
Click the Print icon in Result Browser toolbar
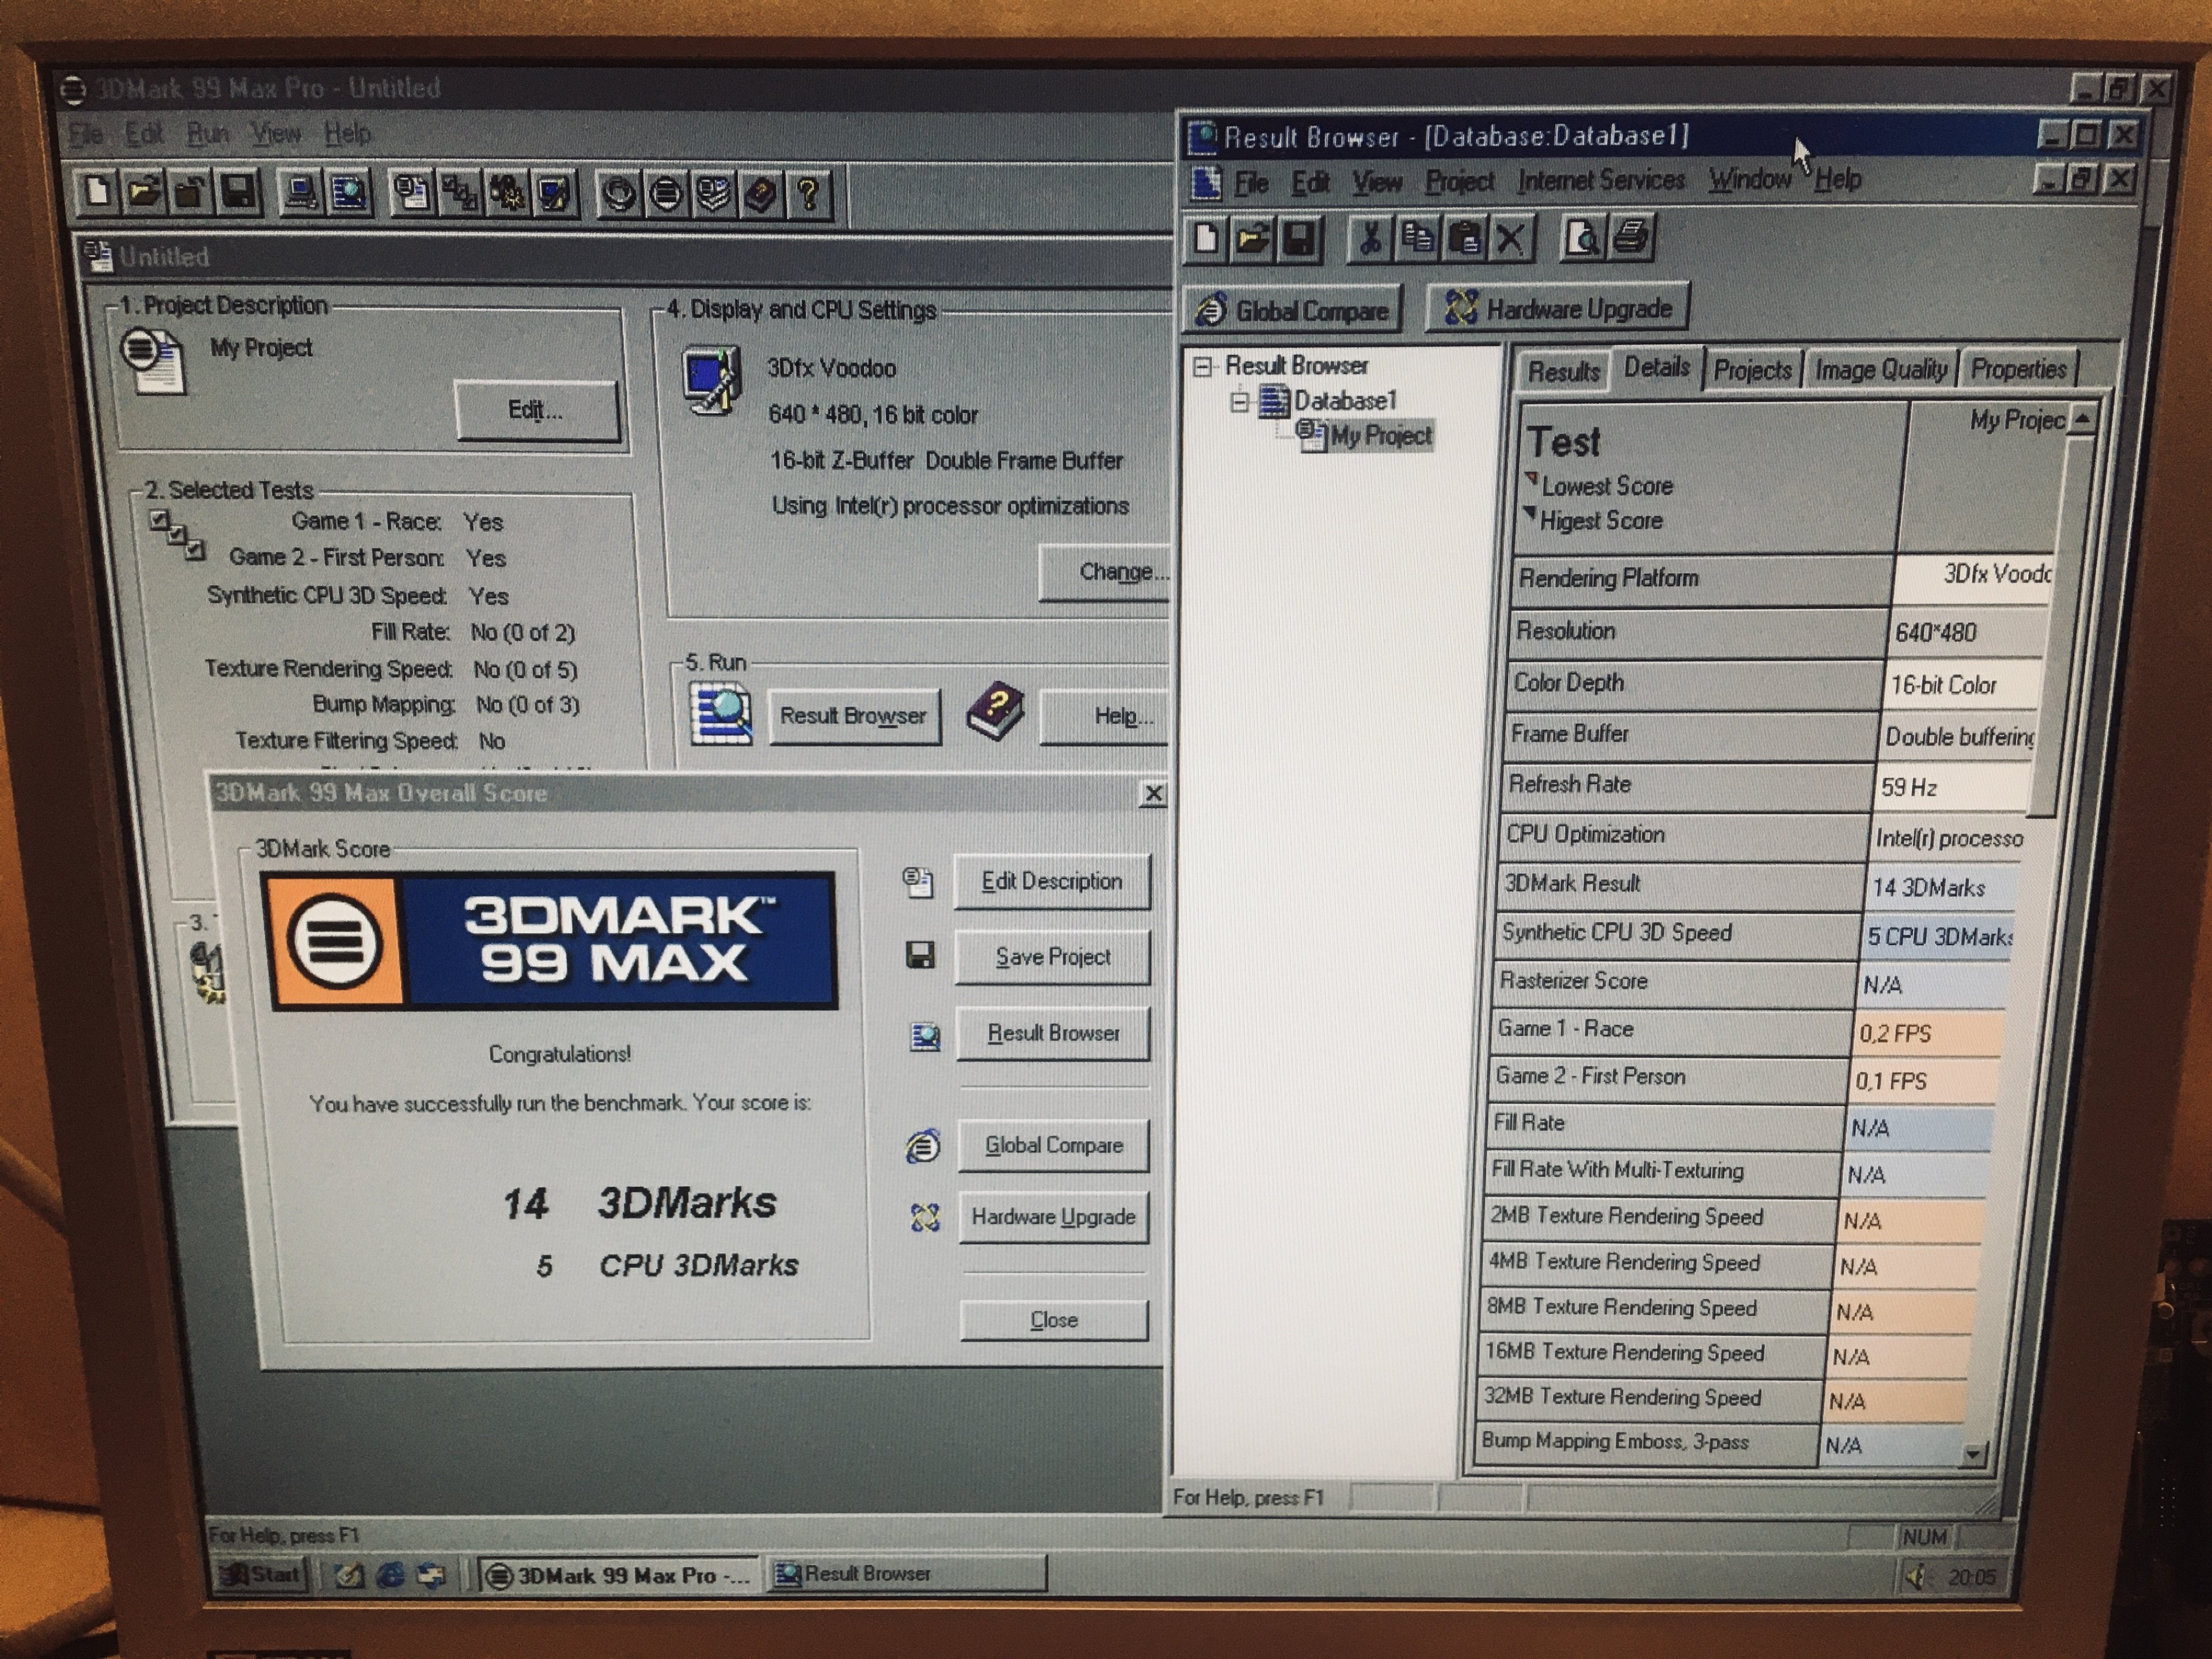pos(1631,239)
